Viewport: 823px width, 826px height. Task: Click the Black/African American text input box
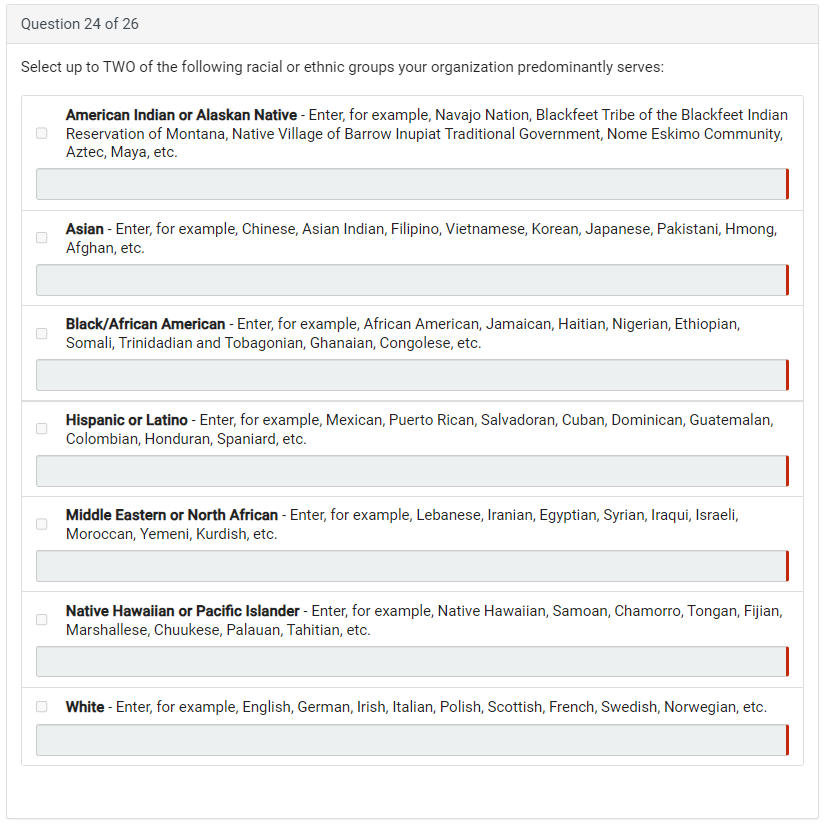pos(411,375)
